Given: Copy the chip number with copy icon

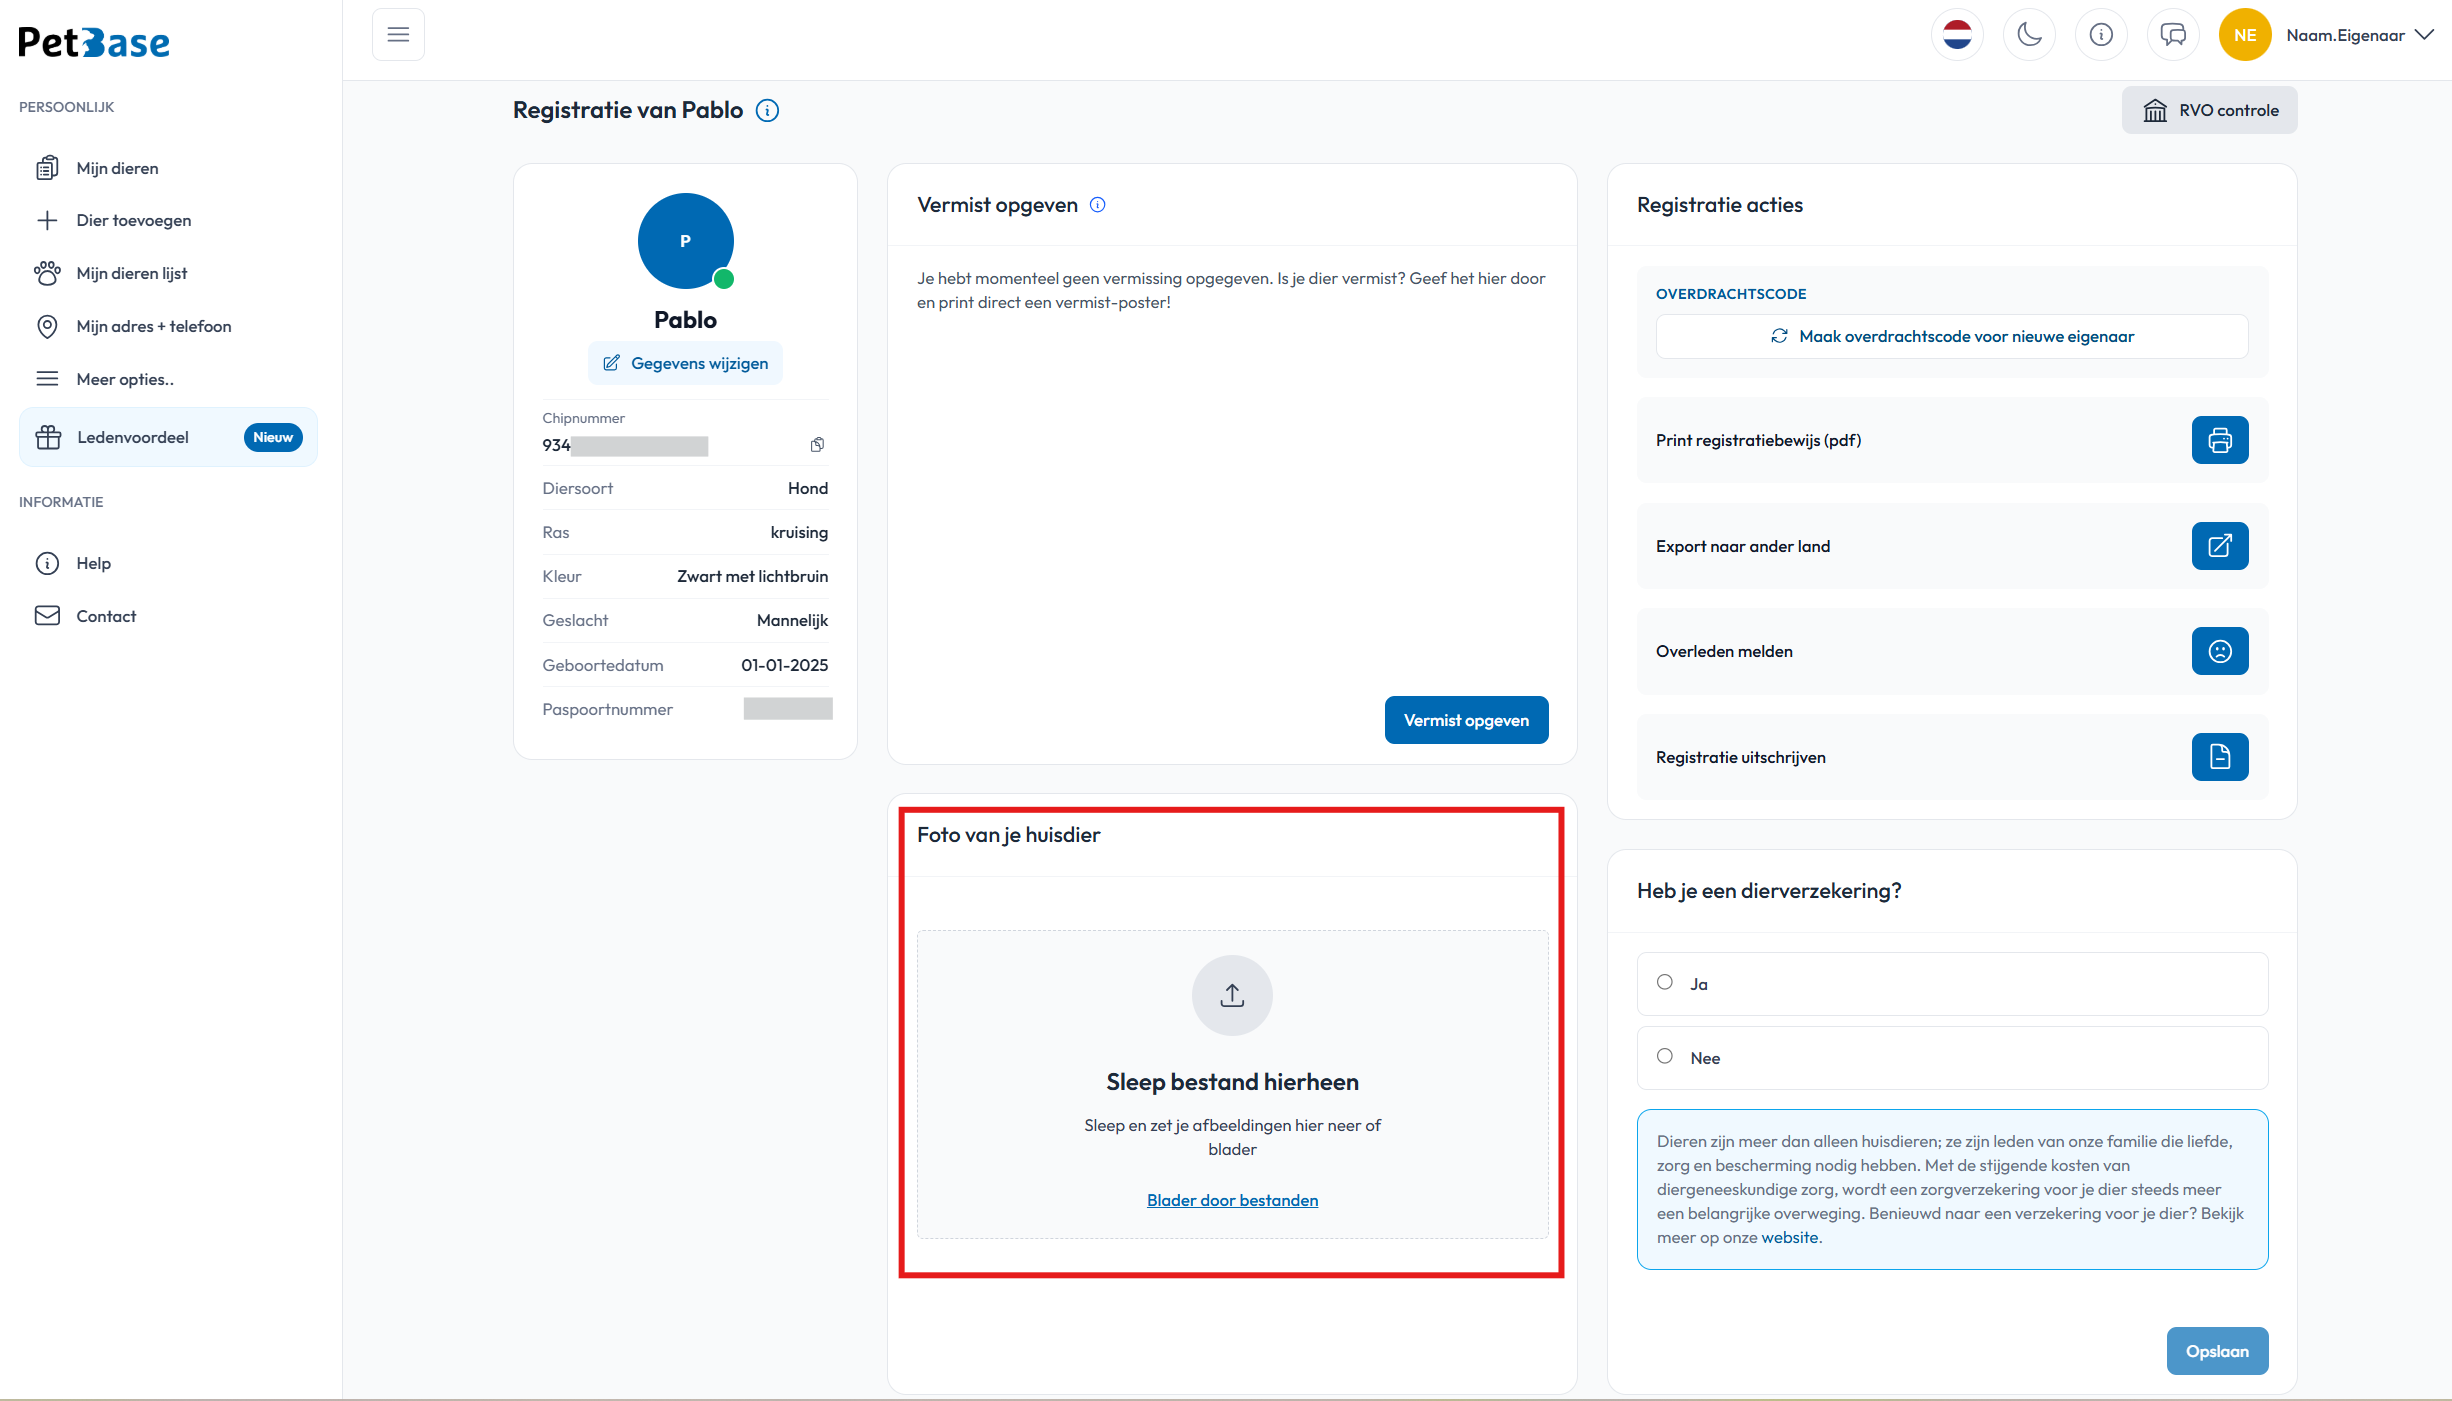Looking at the screenshot, I should [x=817, y=445].
